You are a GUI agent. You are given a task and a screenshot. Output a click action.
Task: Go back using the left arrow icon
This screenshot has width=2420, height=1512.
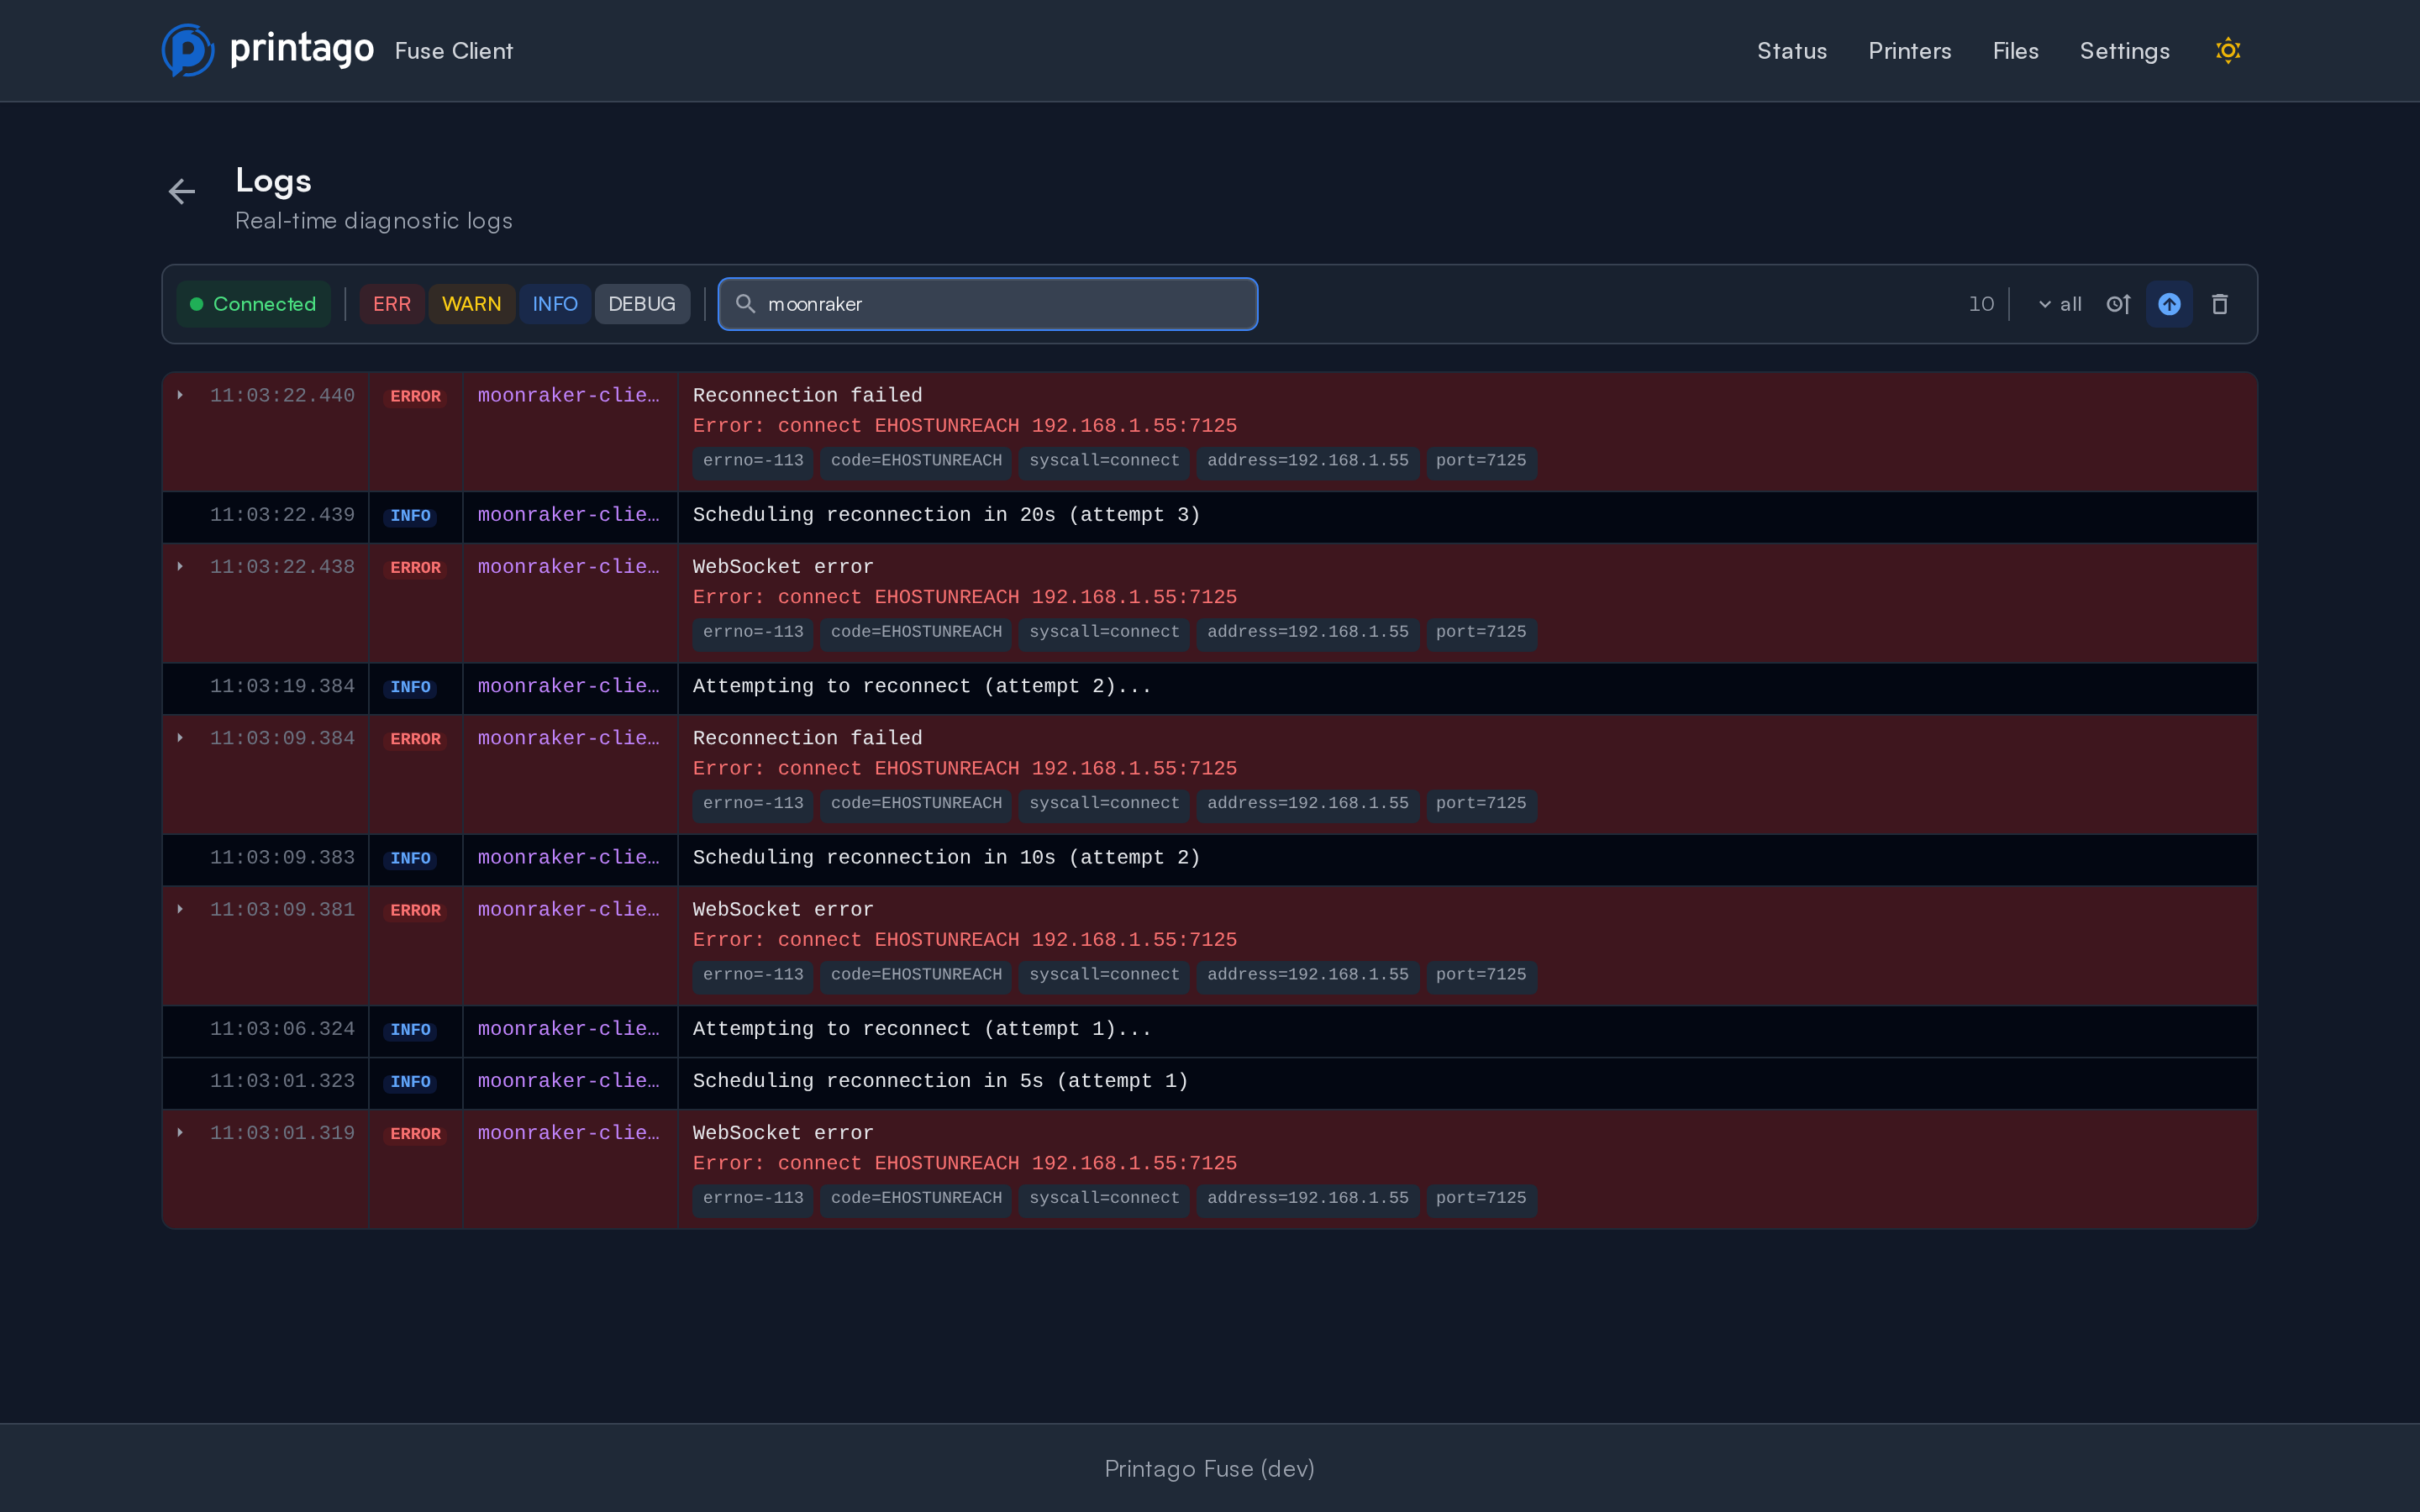coord(182,191)
